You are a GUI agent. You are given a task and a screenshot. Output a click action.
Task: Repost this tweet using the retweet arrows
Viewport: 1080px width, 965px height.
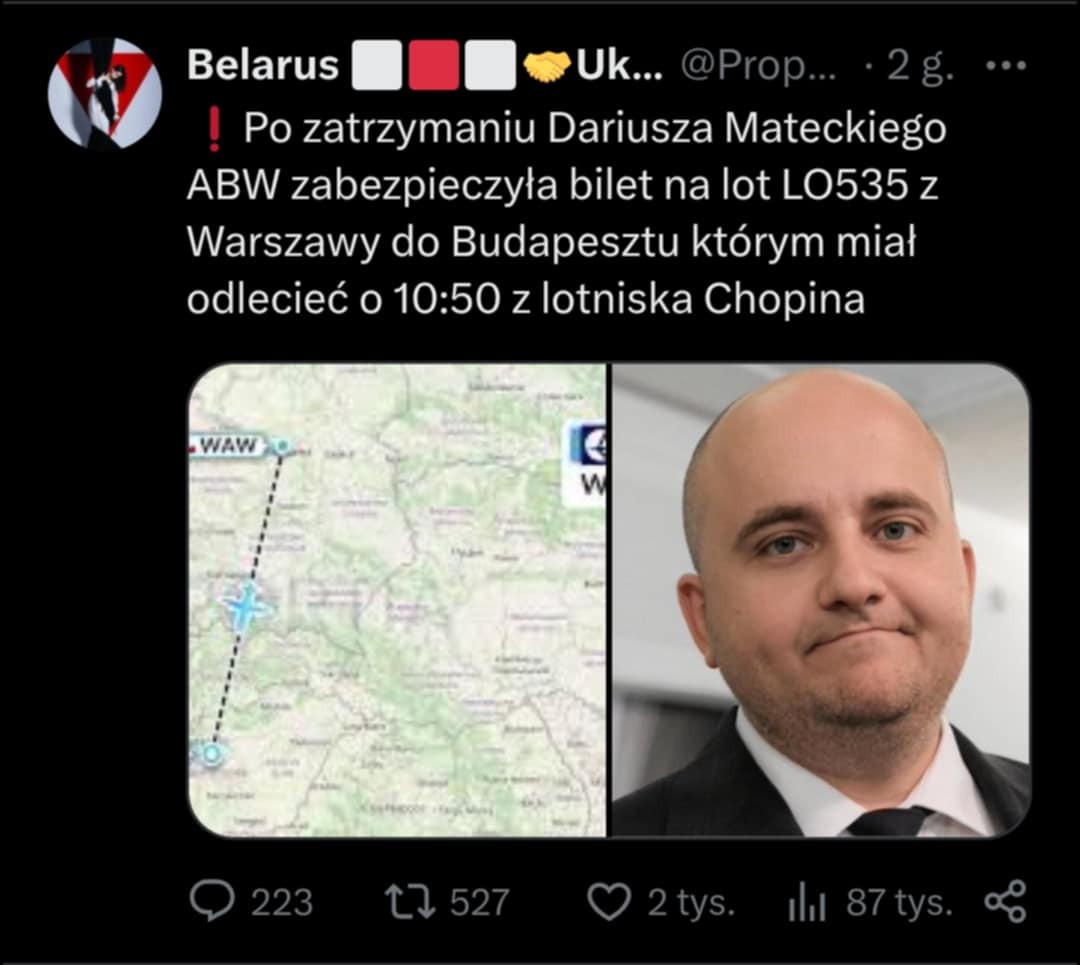click(x=410, y=902)
